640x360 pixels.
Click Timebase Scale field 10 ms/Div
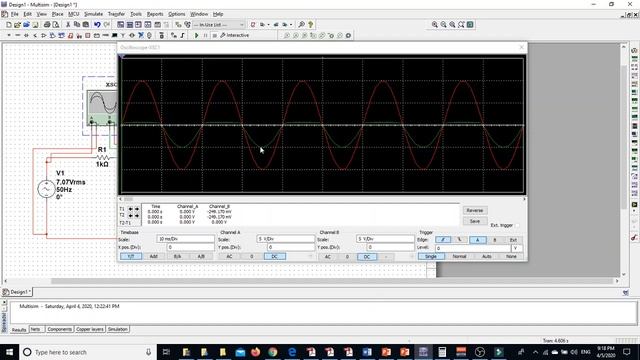[x=185, y=239]
